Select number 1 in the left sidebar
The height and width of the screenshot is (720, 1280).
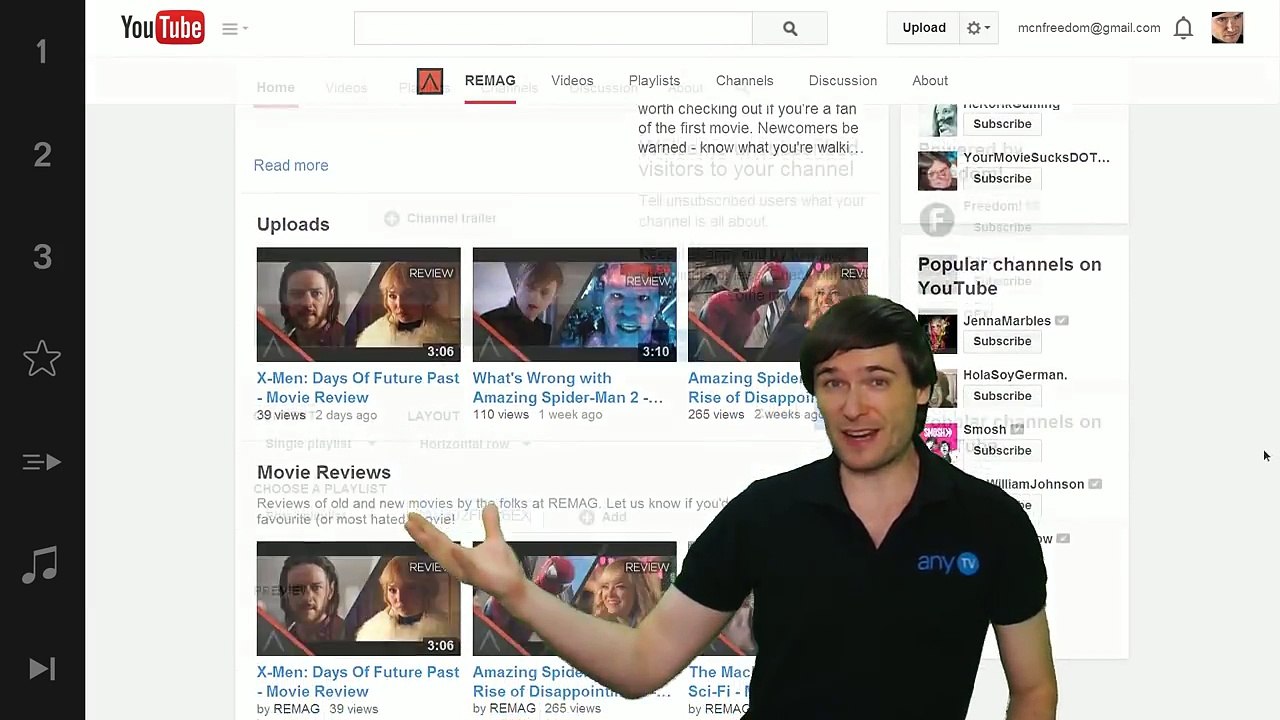(x=42, y=52)
